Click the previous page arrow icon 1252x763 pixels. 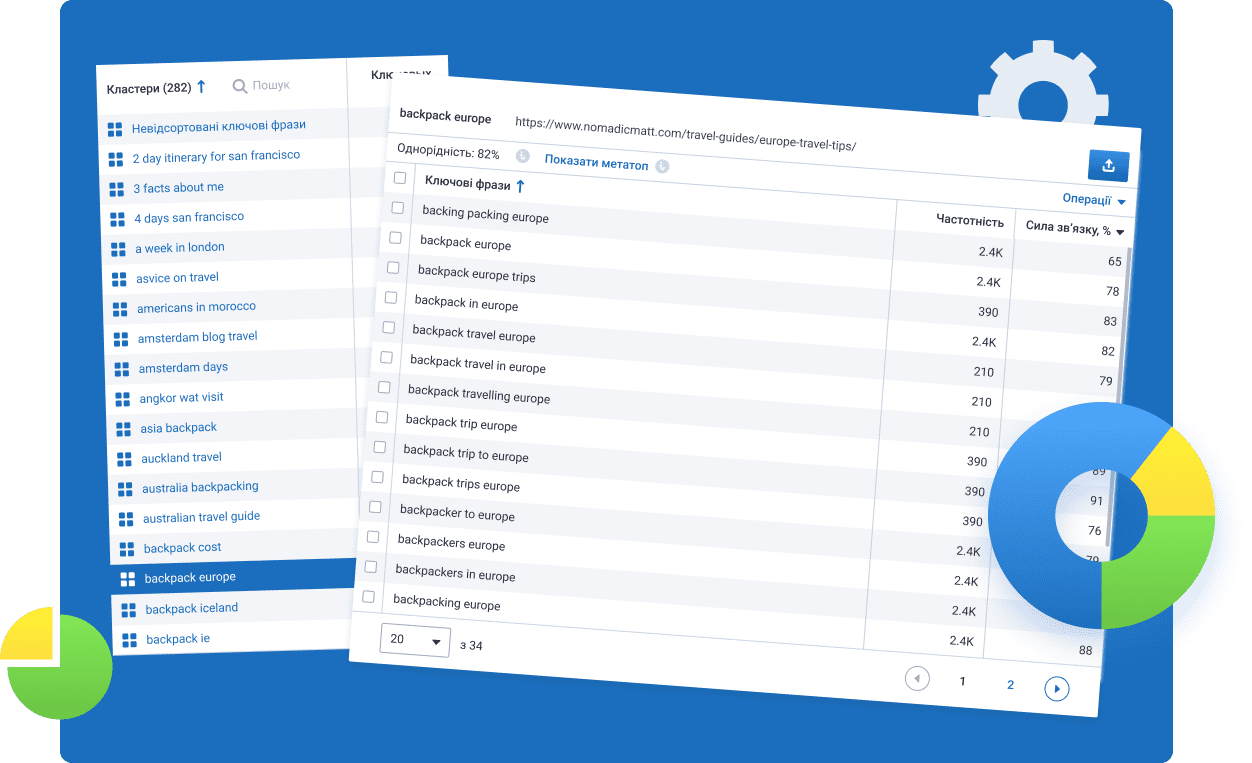pos(916,679)
